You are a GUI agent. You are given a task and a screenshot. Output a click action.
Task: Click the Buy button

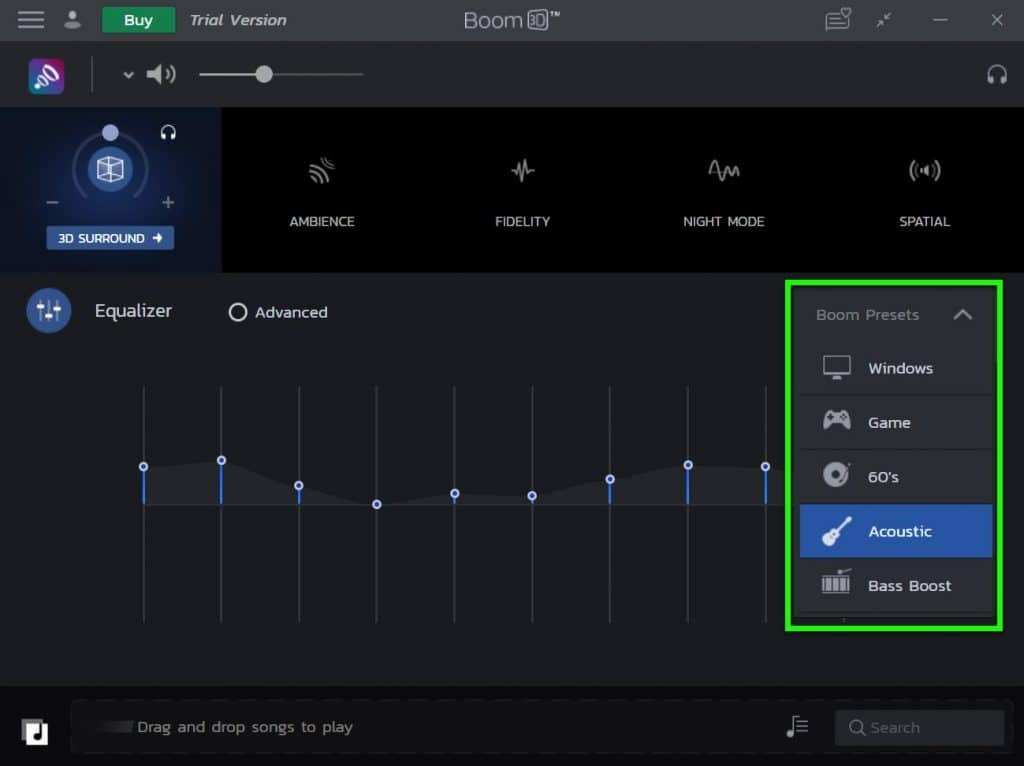(138, 19)
